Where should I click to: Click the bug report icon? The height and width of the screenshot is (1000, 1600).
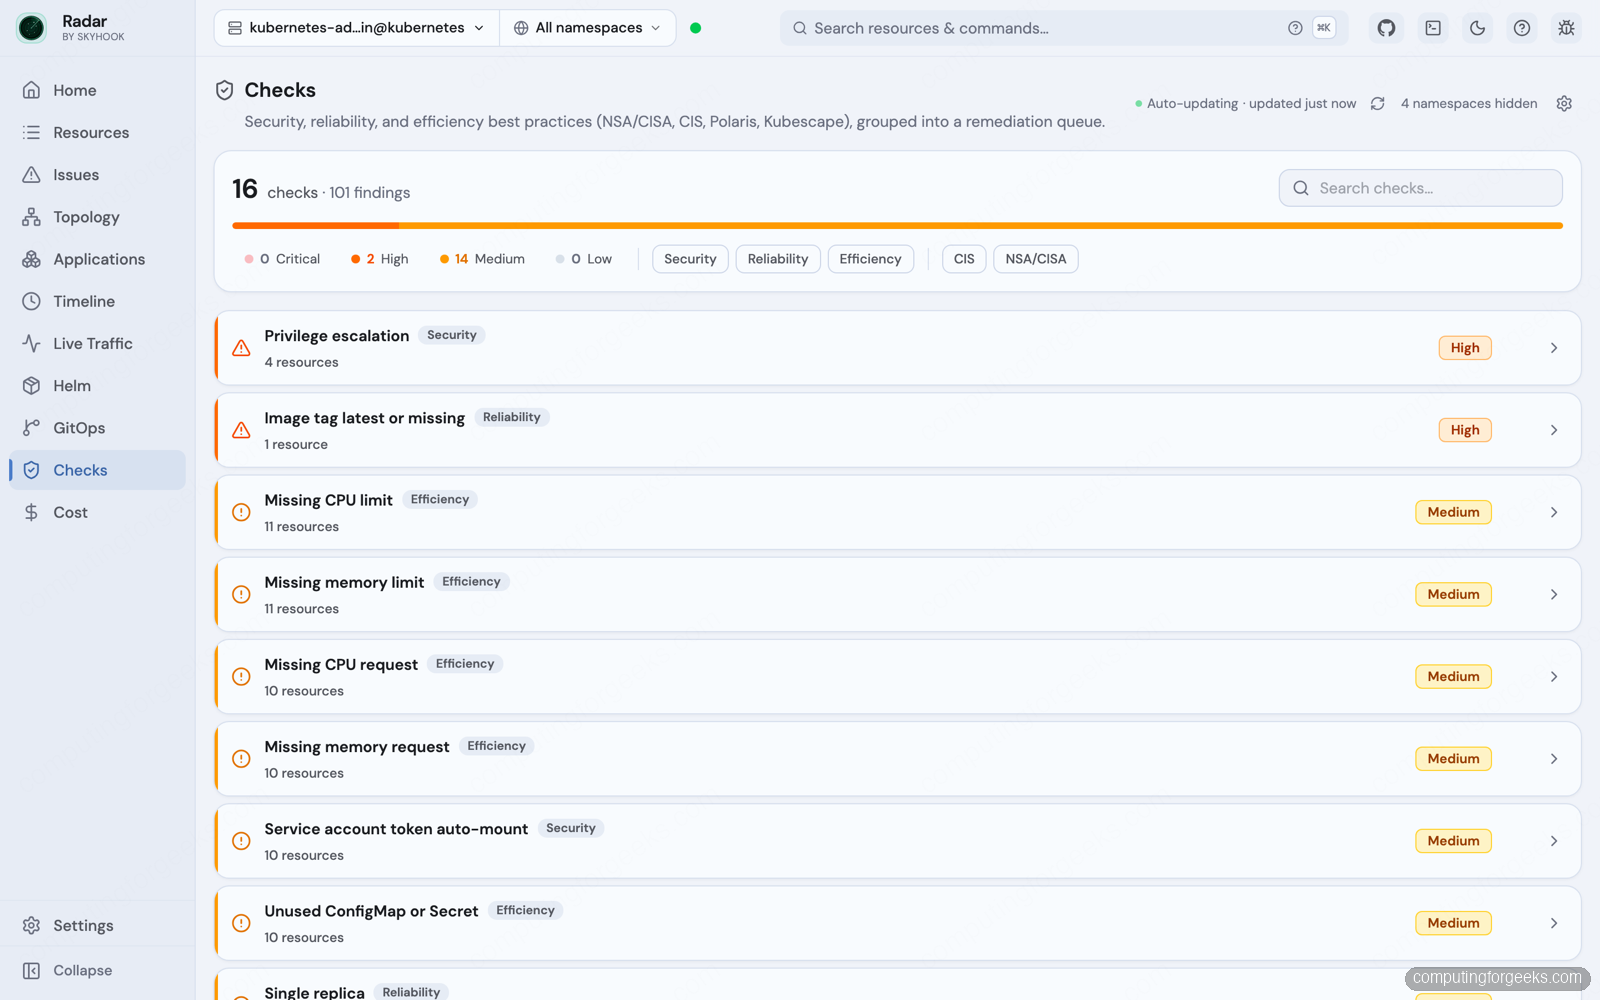coord(1566,28)
